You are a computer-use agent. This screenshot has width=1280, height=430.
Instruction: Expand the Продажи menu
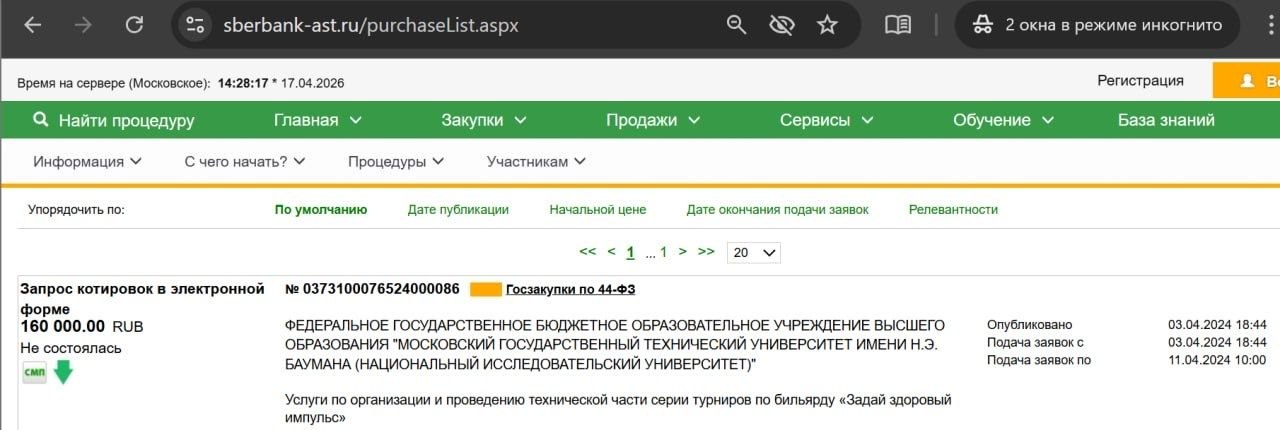pyautogui.click(x=654, y=121)
